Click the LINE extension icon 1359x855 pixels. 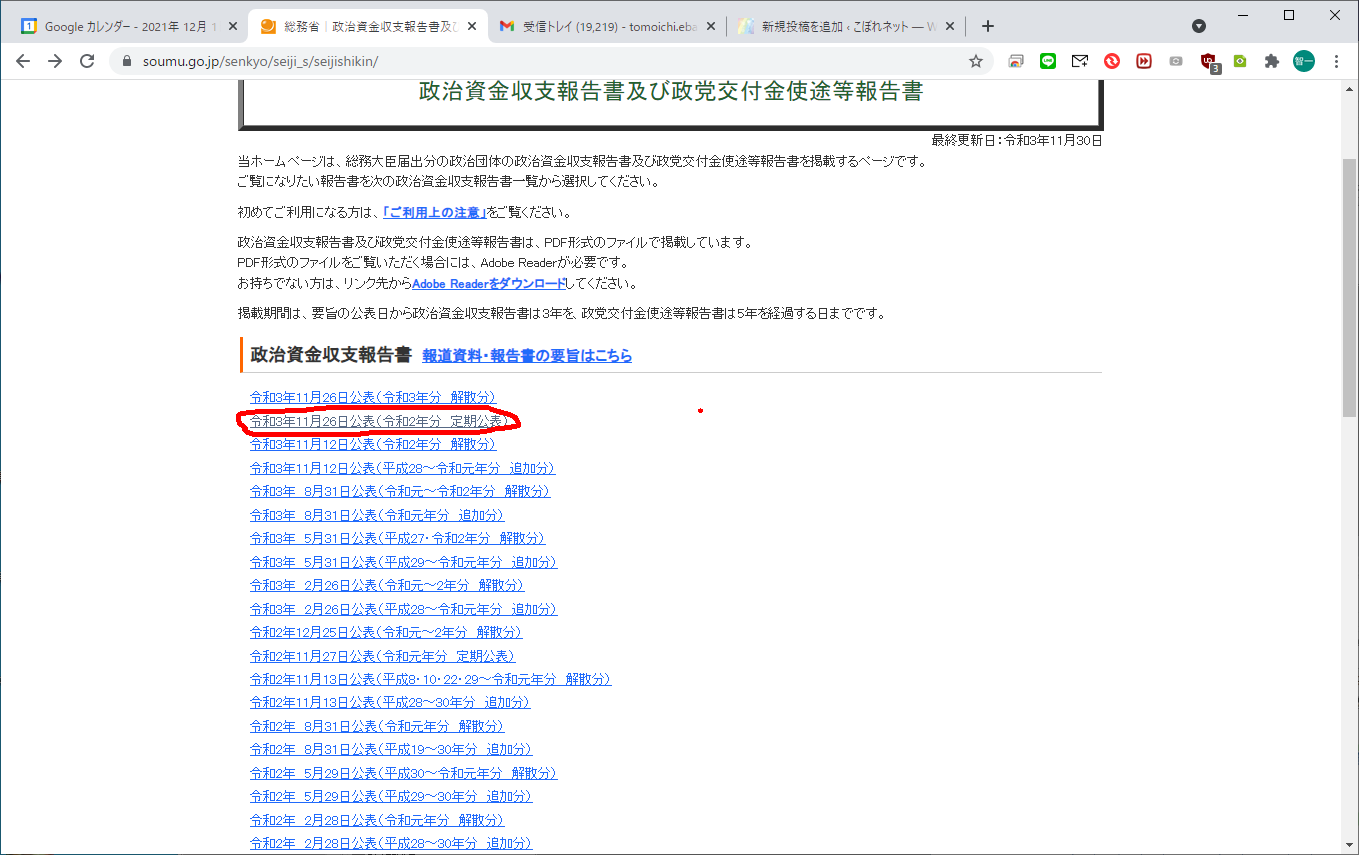(1048, 61)
